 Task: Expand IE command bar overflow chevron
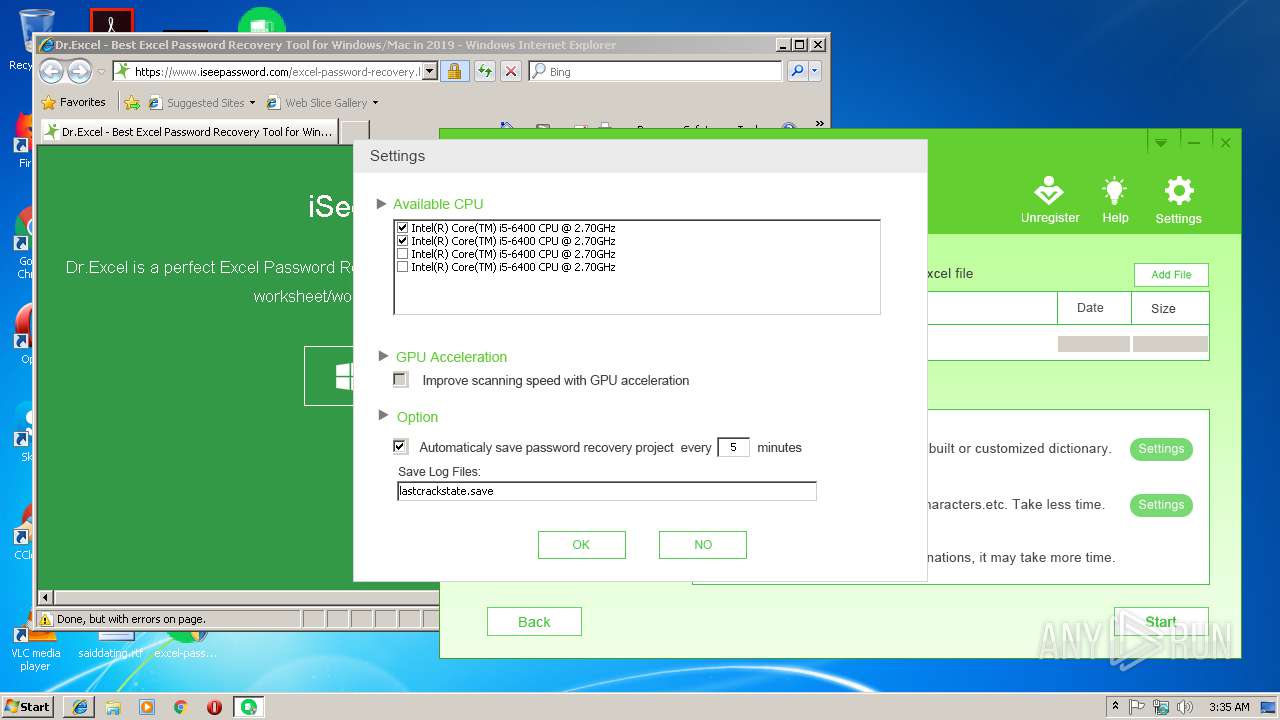pyautogui.click(x=820, y=124)
